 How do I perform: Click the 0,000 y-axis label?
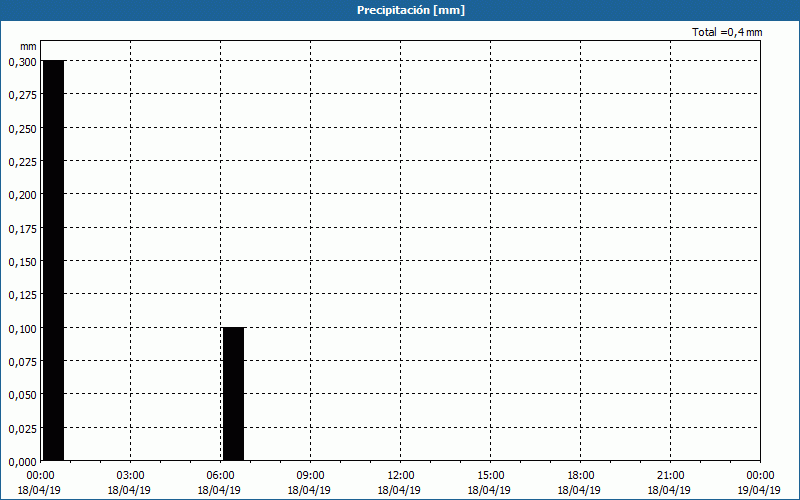22,462
